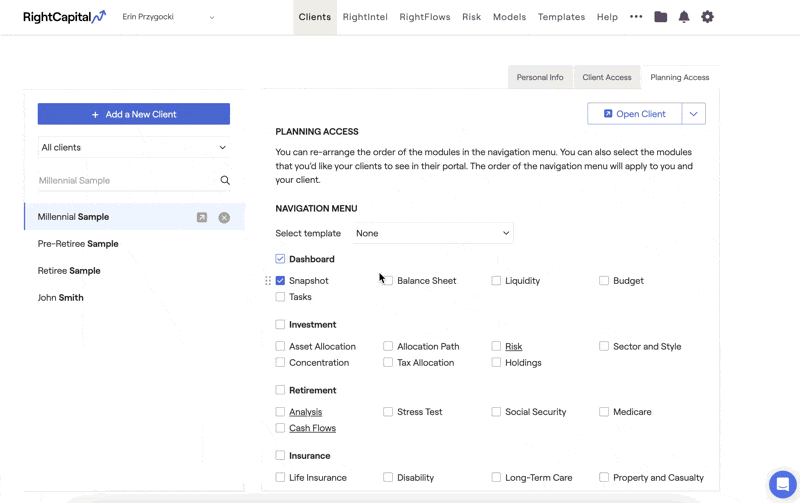The height and width of the screenshot is (503, 800).
Task: Select Retiree Sample client
Action: tap(69, 271)
